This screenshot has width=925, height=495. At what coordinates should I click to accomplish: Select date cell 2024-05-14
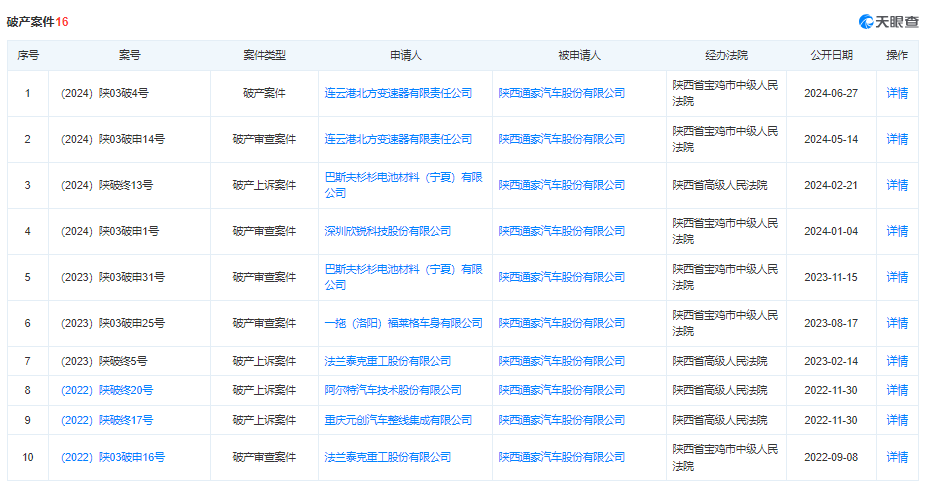click(831, 139)
